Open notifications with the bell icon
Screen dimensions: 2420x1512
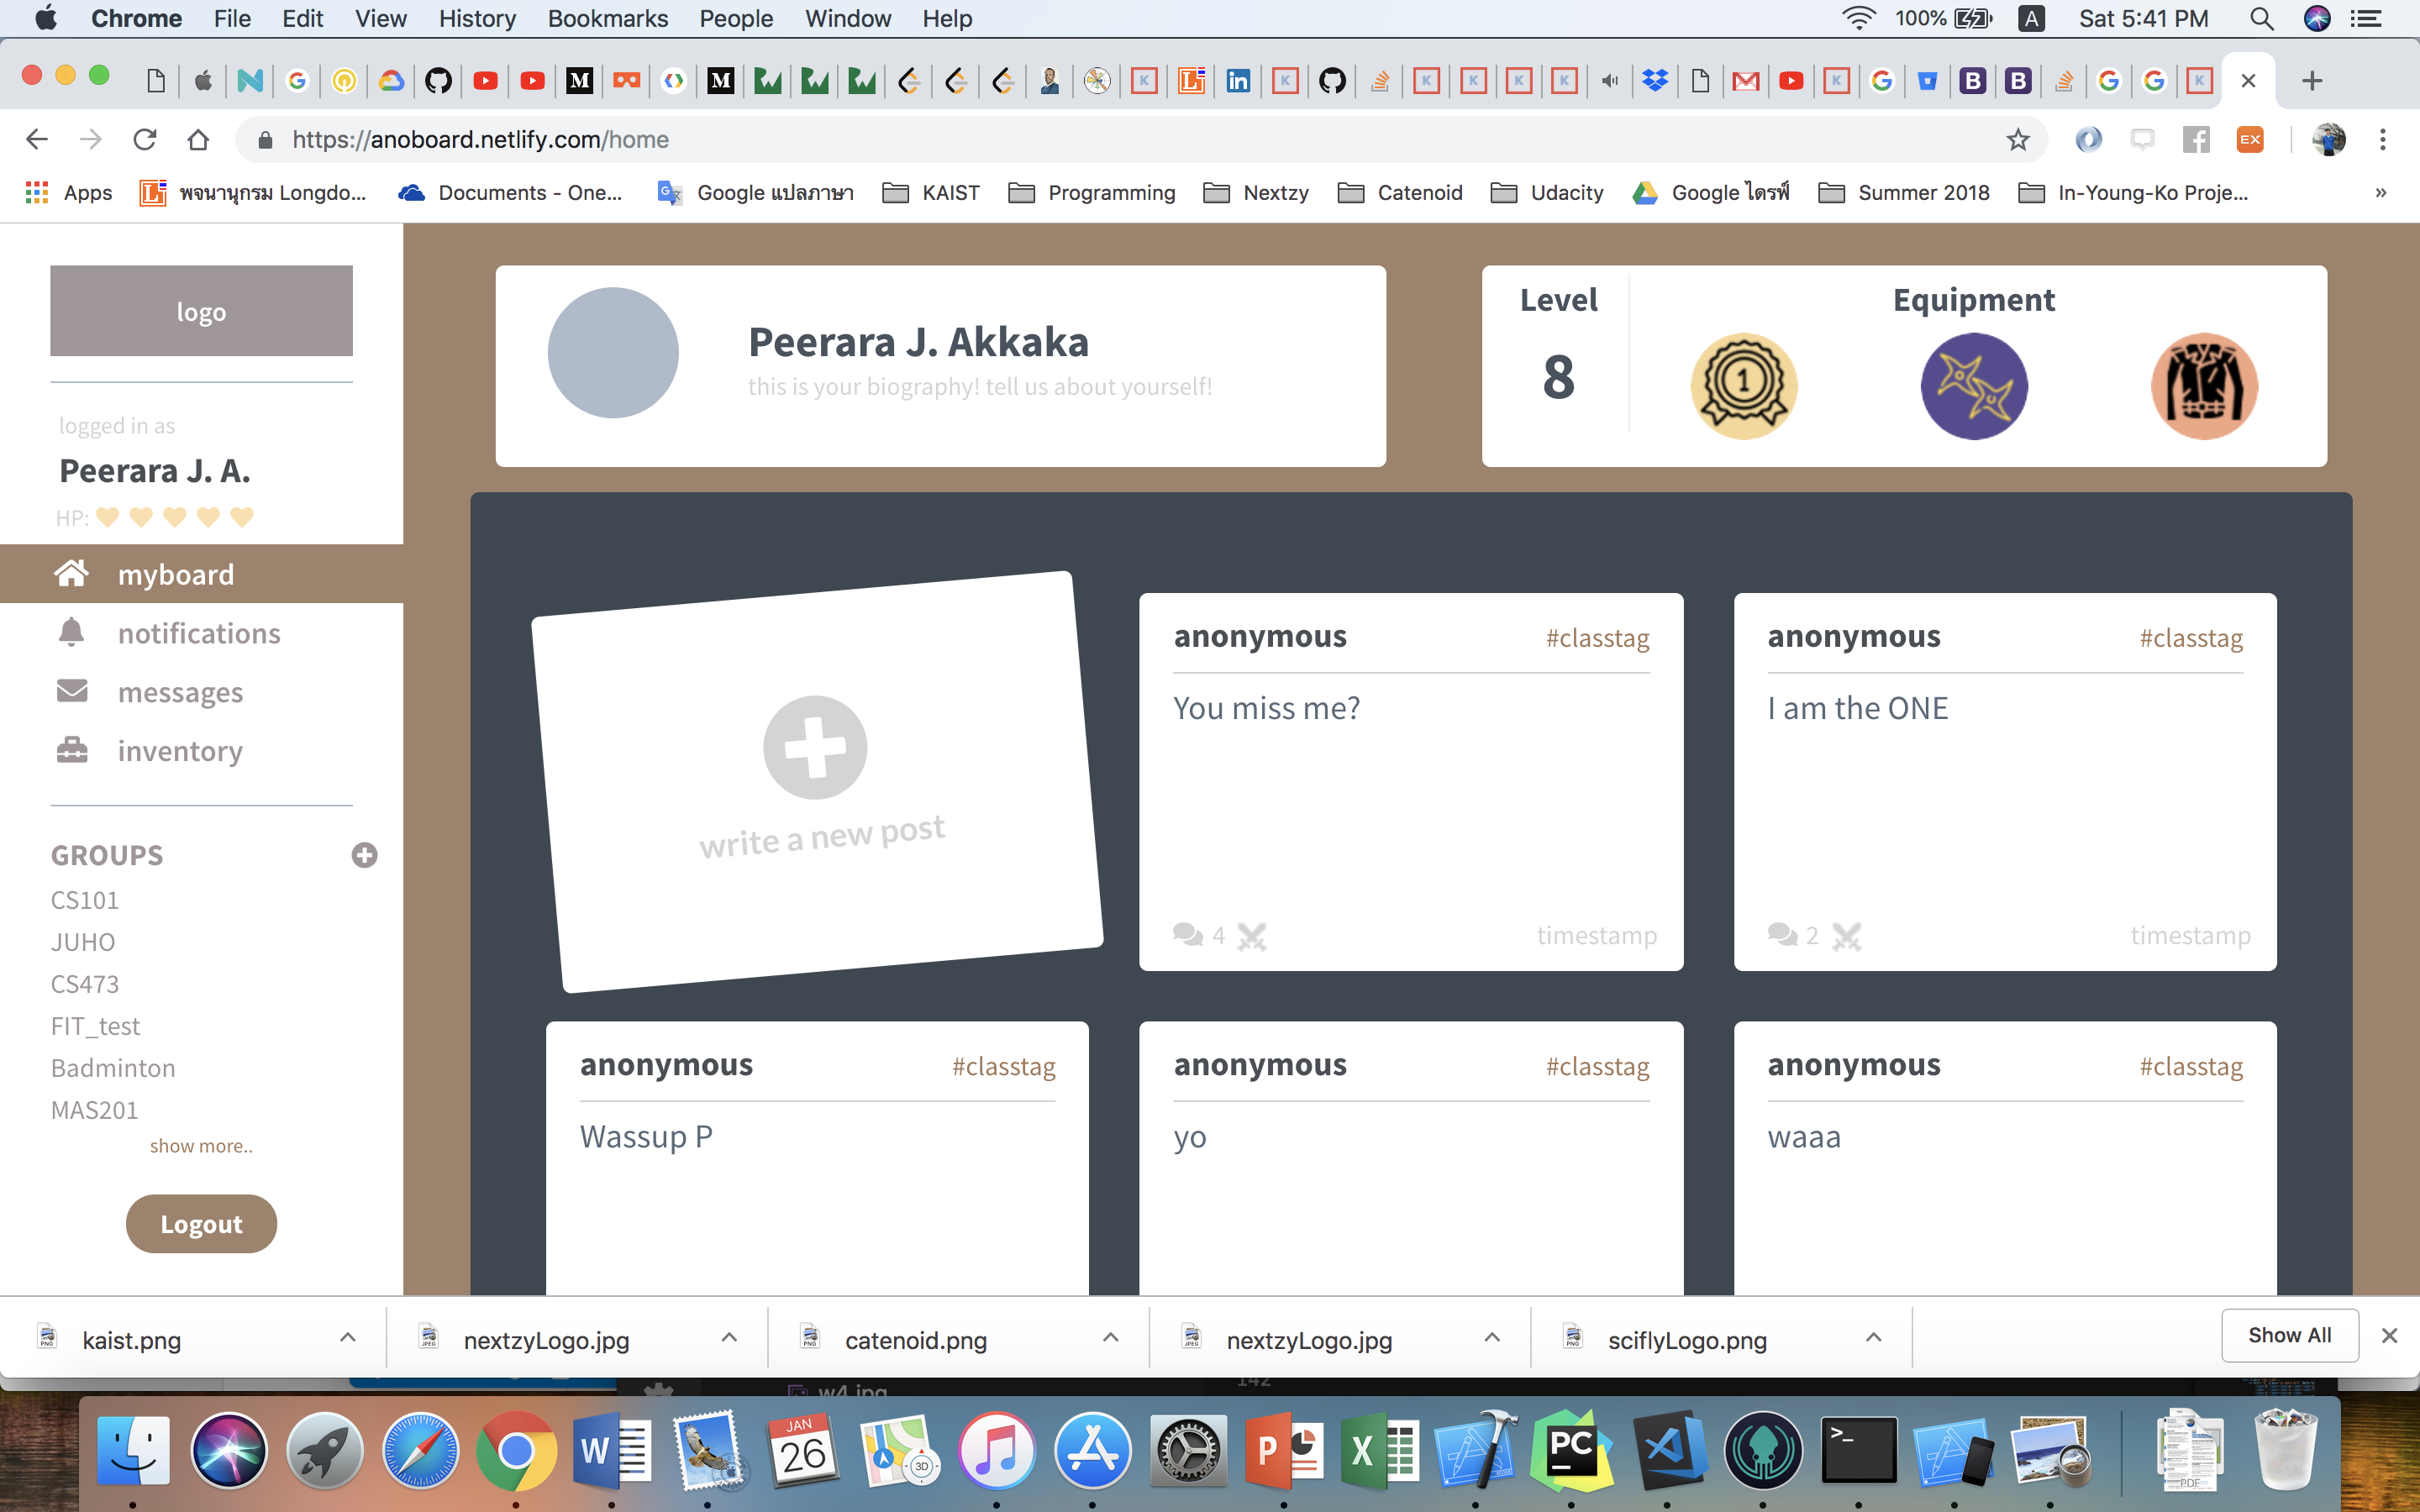click(x=71, y=633)
